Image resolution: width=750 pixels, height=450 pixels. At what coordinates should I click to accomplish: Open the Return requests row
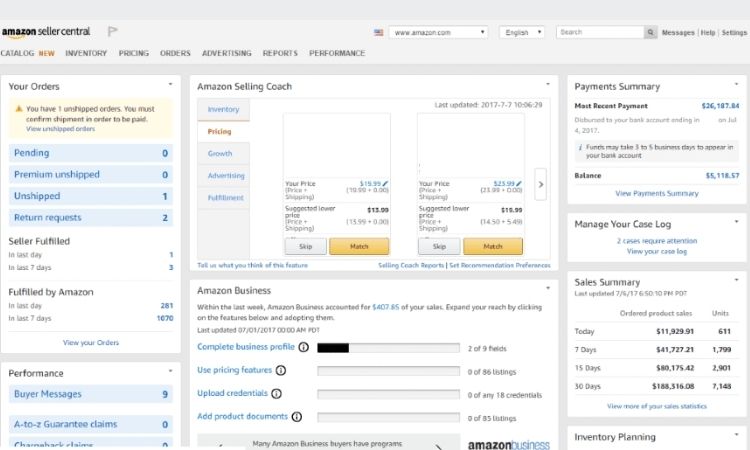(91, 218)
